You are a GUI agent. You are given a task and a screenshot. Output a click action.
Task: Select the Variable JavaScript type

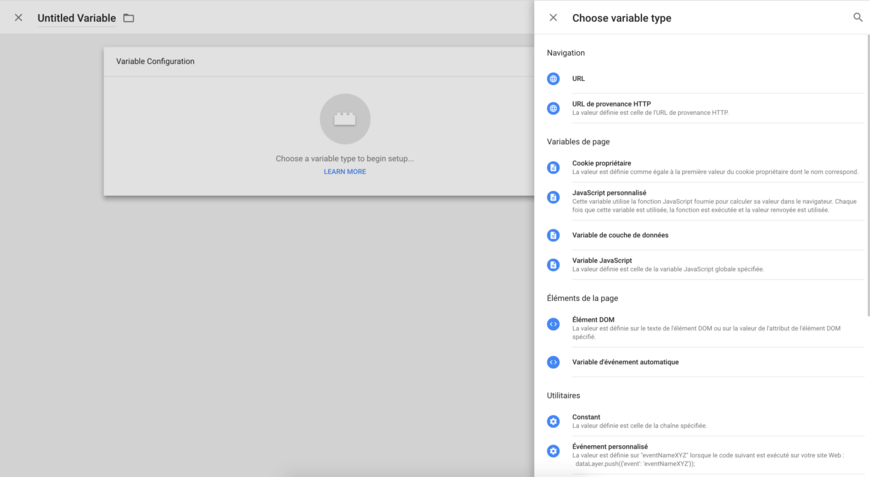coord(602,261)
